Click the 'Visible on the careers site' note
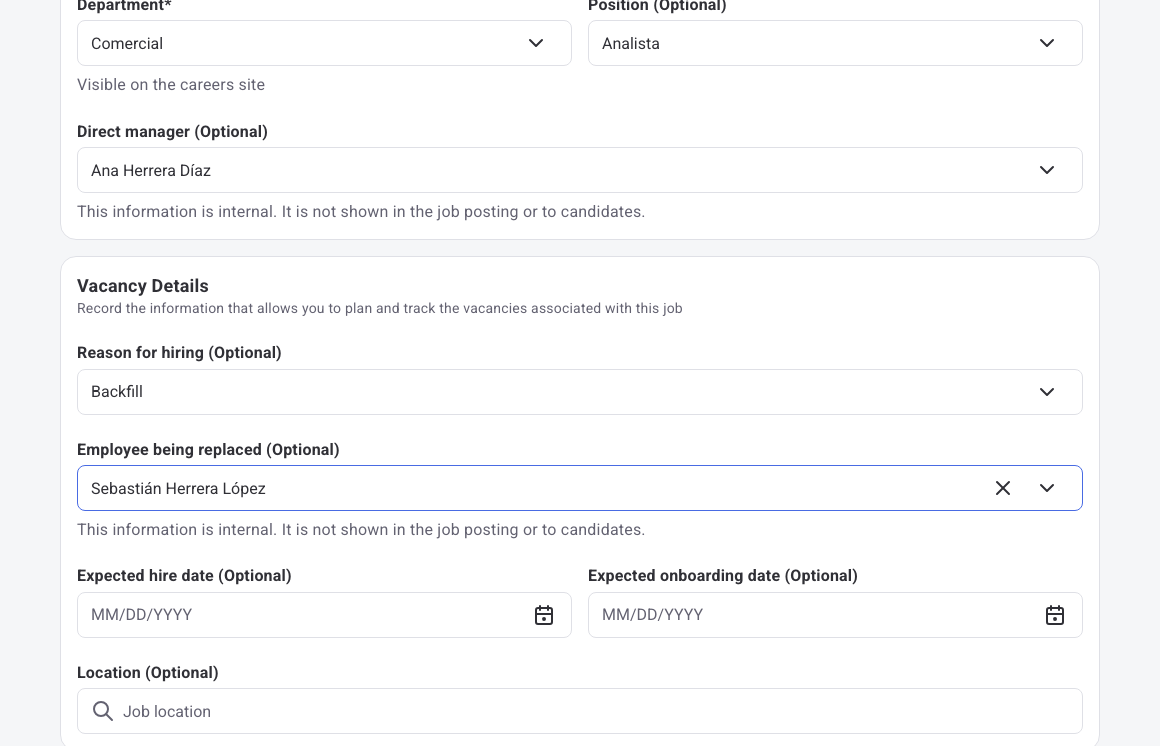The height and width of the screenshot is (746, 1160). (171, 85)
